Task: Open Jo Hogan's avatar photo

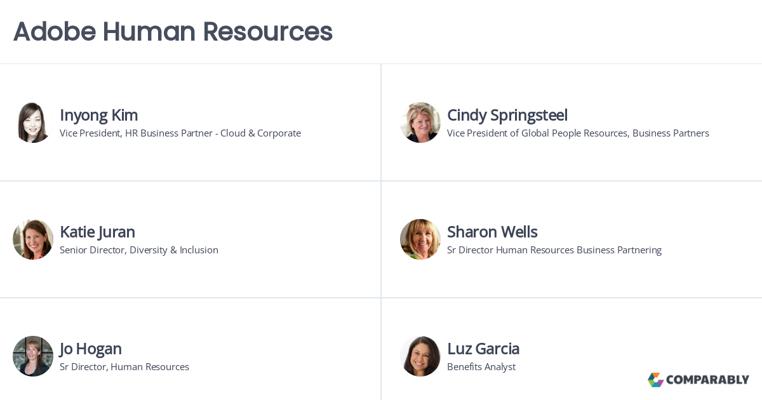Action: tap(33, 356)
